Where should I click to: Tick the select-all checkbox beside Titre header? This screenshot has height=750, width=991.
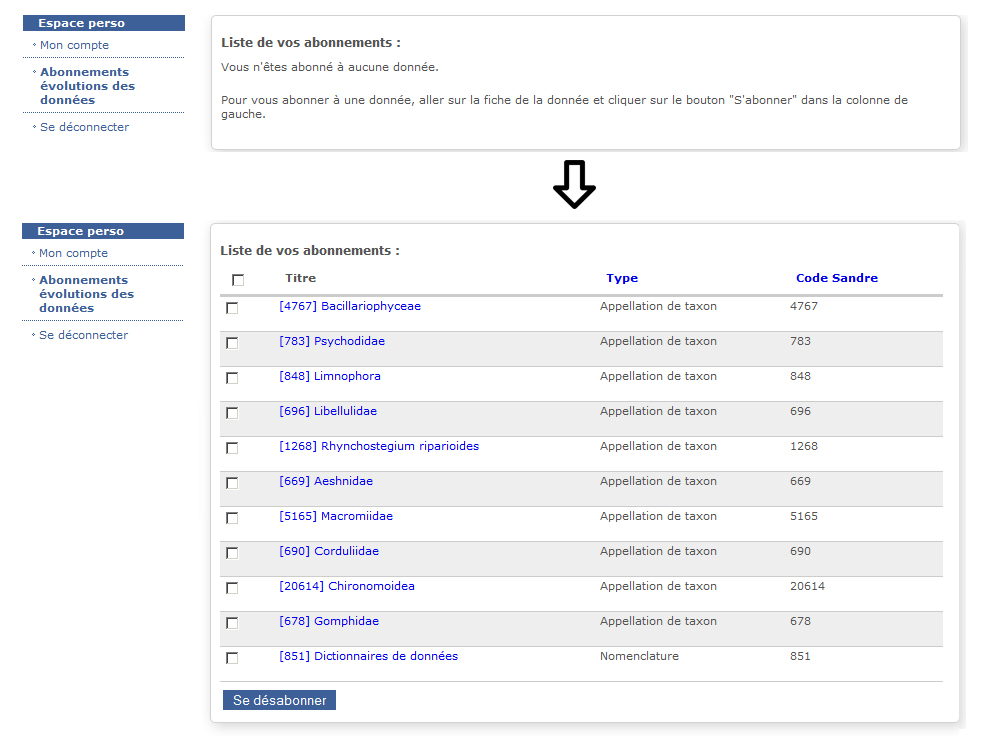pyautogui.click(x=238, y=280)
